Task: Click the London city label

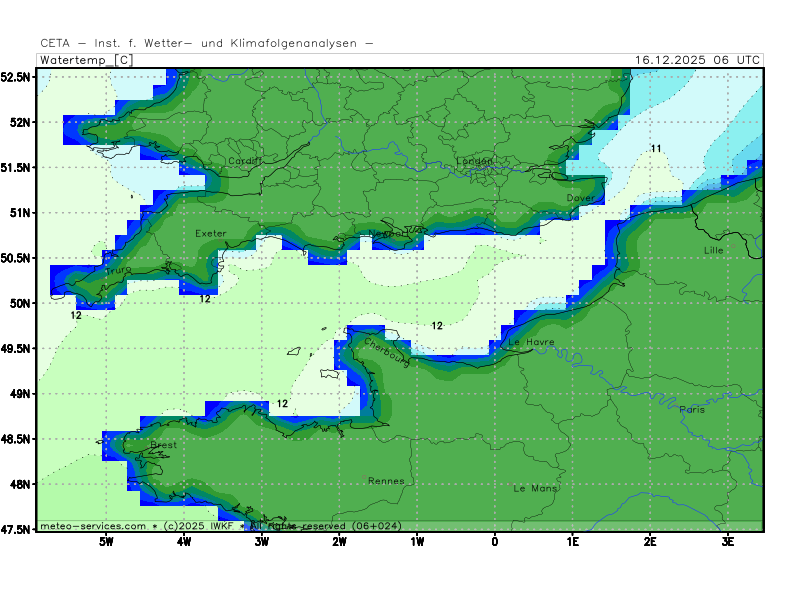Action: click(x=474, y=161)
